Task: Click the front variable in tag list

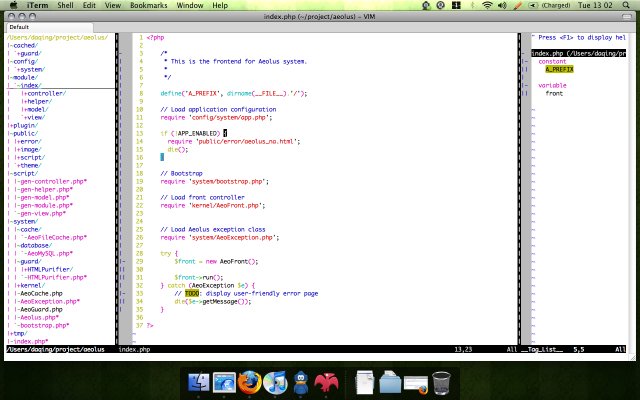Action: pos(554,93)
